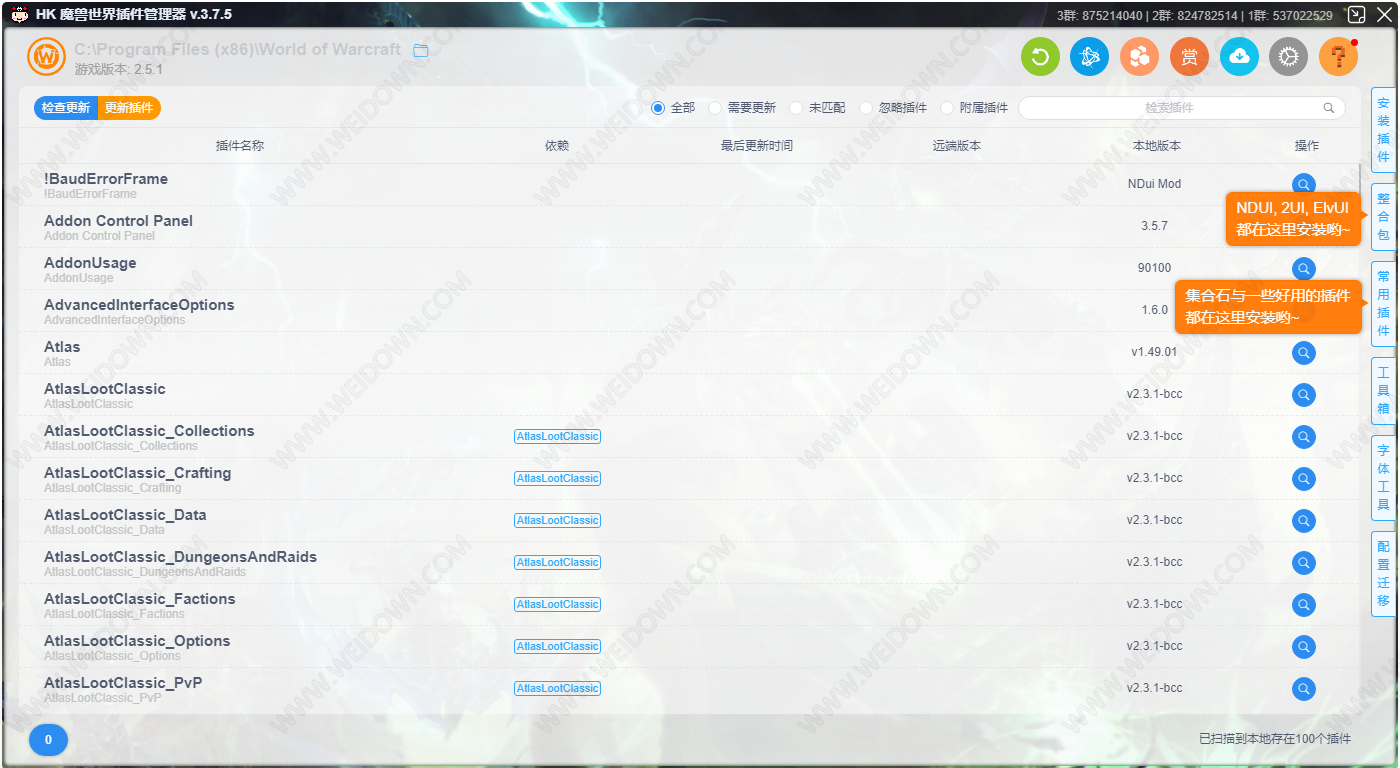Open the folder icon beside game path
Viewport: 1400px width, 768px height.
pyautogui.click(x=421, y=50)
